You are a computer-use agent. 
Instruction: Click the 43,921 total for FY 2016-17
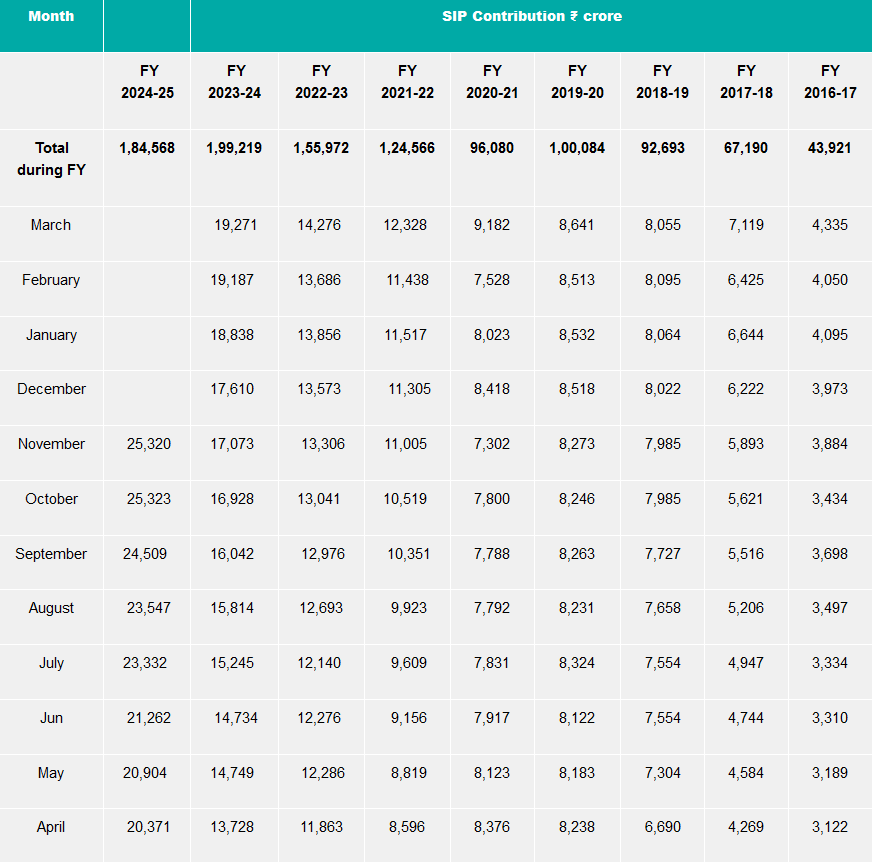pos(830,148)
